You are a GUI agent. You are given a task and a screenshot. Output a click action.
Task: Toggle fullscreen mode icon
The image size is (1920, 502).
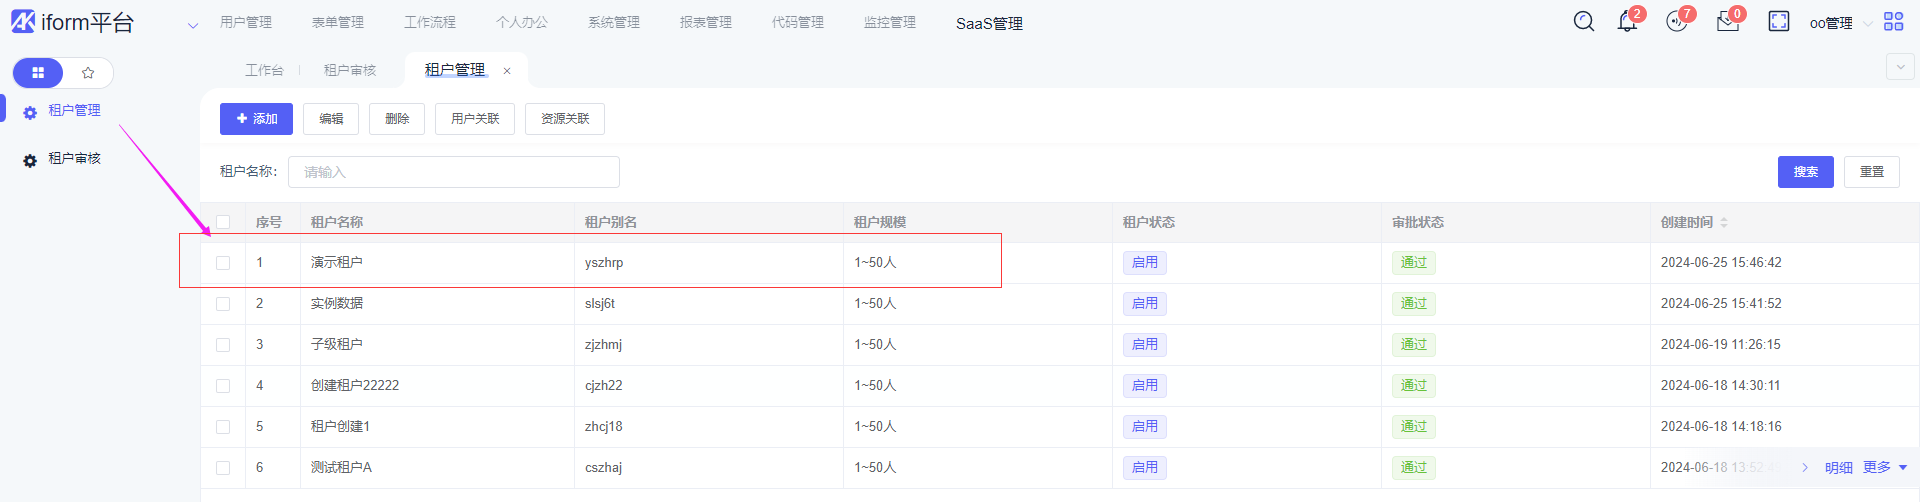[1778, 21]
